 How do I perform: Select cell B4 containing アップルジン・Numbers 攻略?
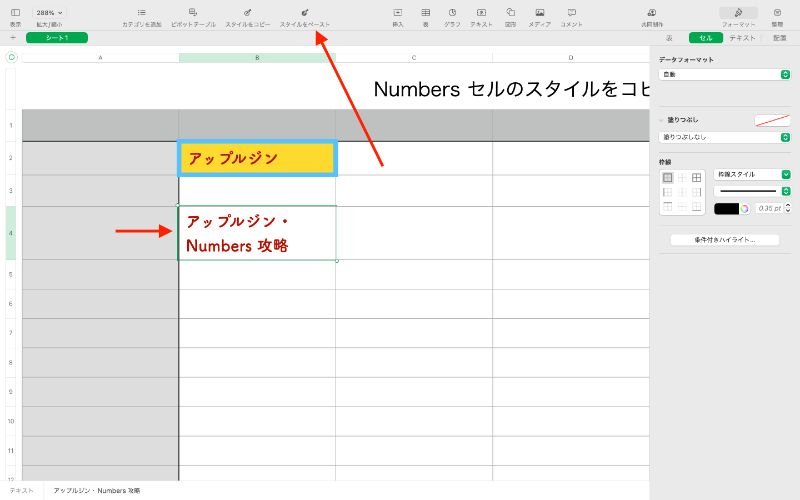pyautogui.click(x=257, y=233)
